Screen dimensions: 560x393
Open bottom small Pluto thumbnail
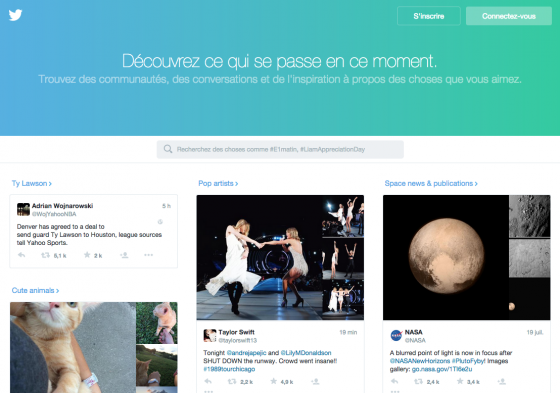(x=530, y=299)
